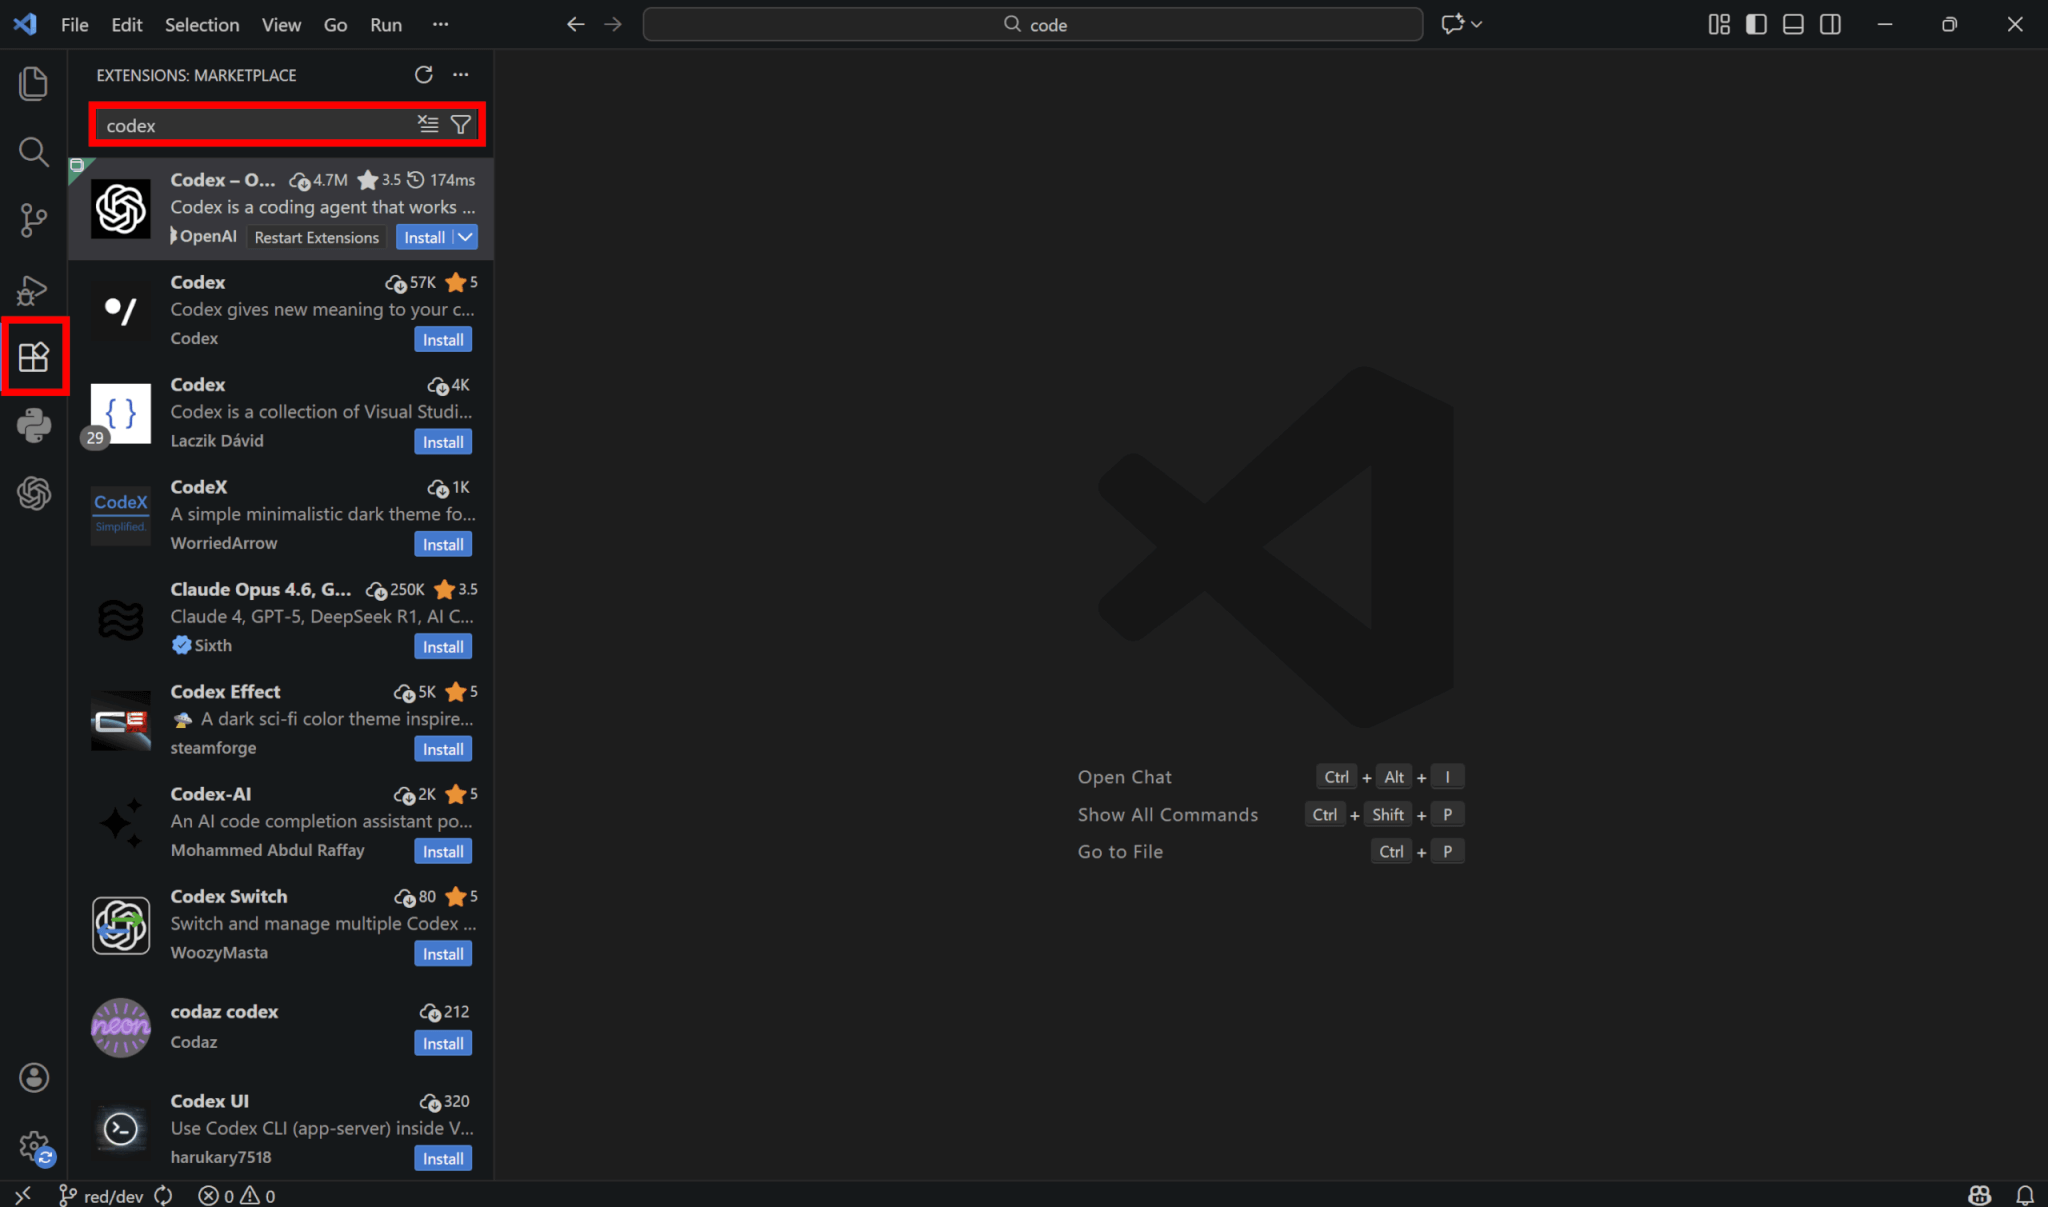Open the OpenAI Codex sidebar icon
The image size is (2048, 1207).
coord(33,493)
